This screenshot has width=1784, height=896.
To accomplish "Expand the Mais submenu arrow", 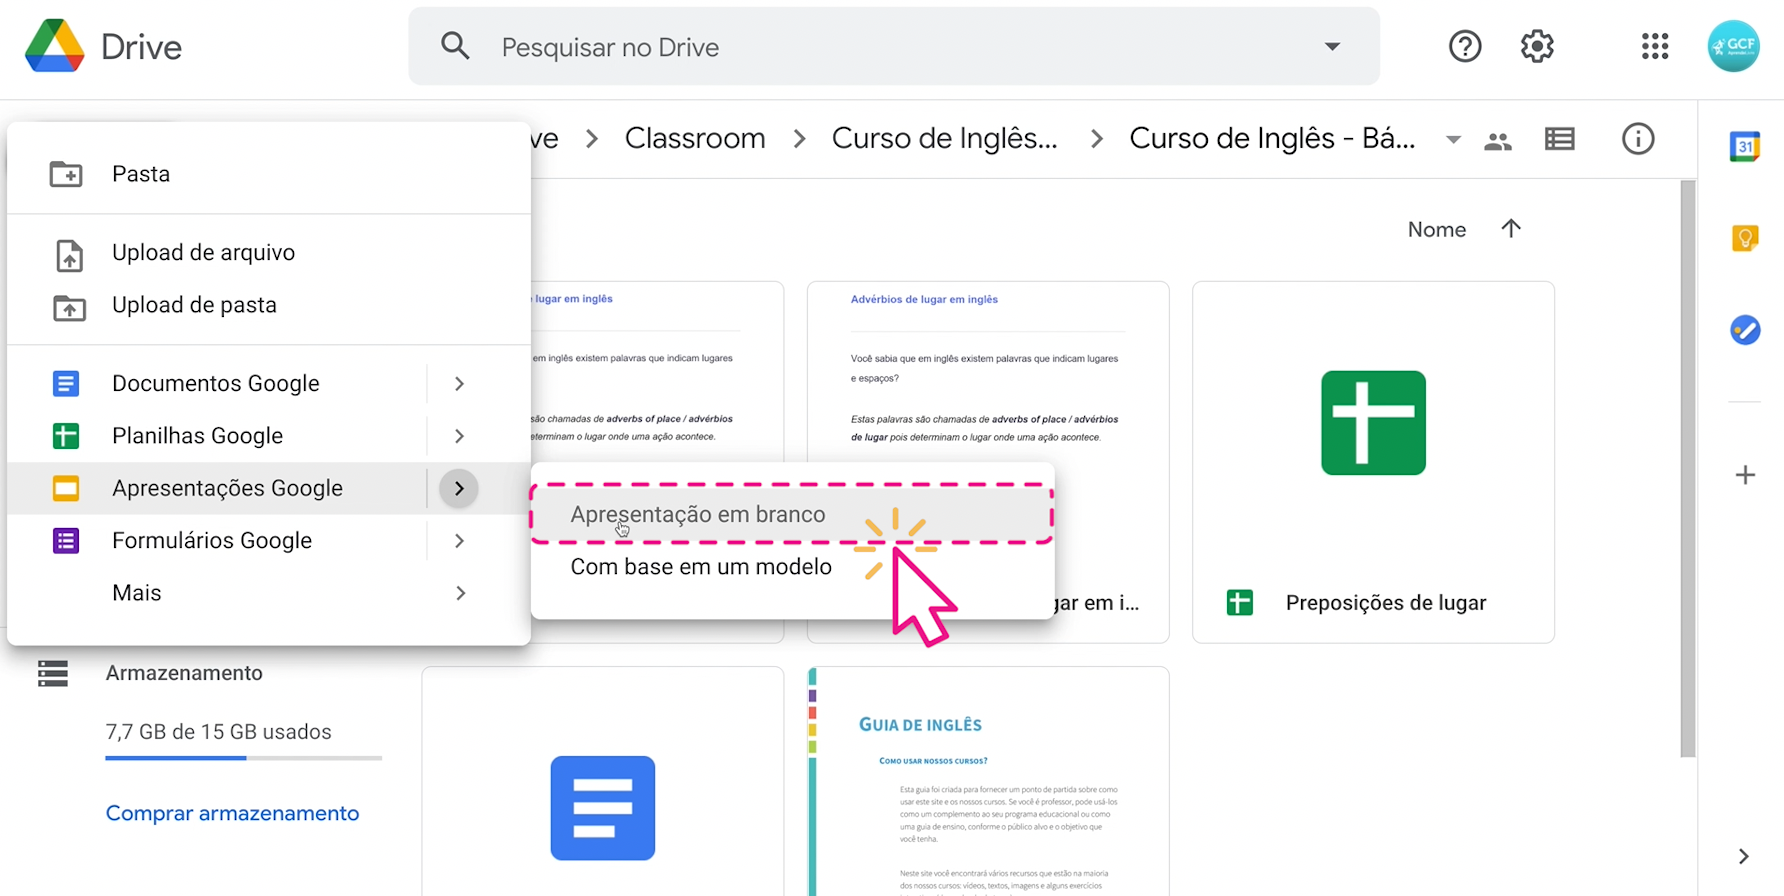I will [x=460, y=593].
